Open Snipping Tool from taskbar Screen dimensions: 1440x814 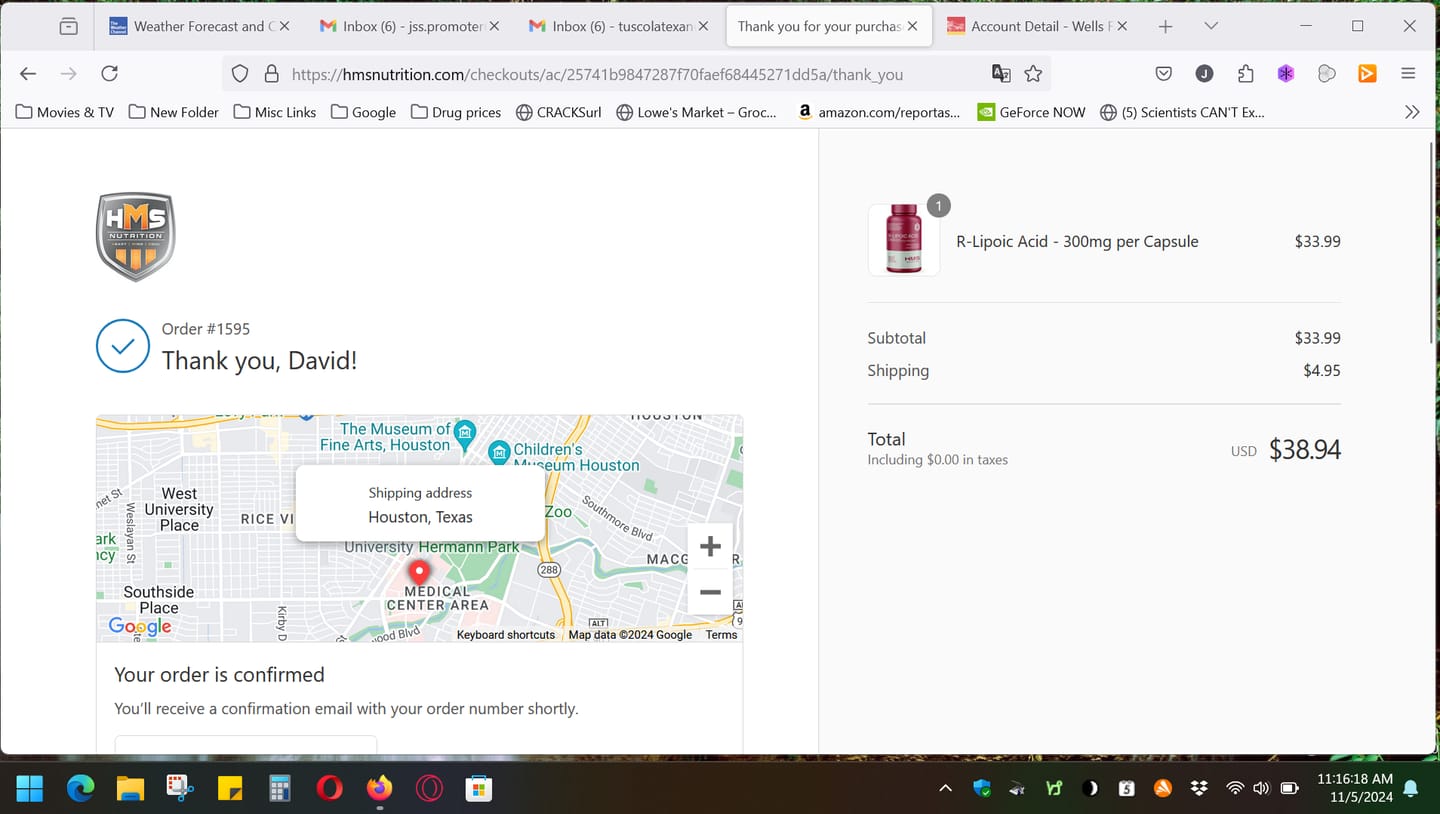180,788
